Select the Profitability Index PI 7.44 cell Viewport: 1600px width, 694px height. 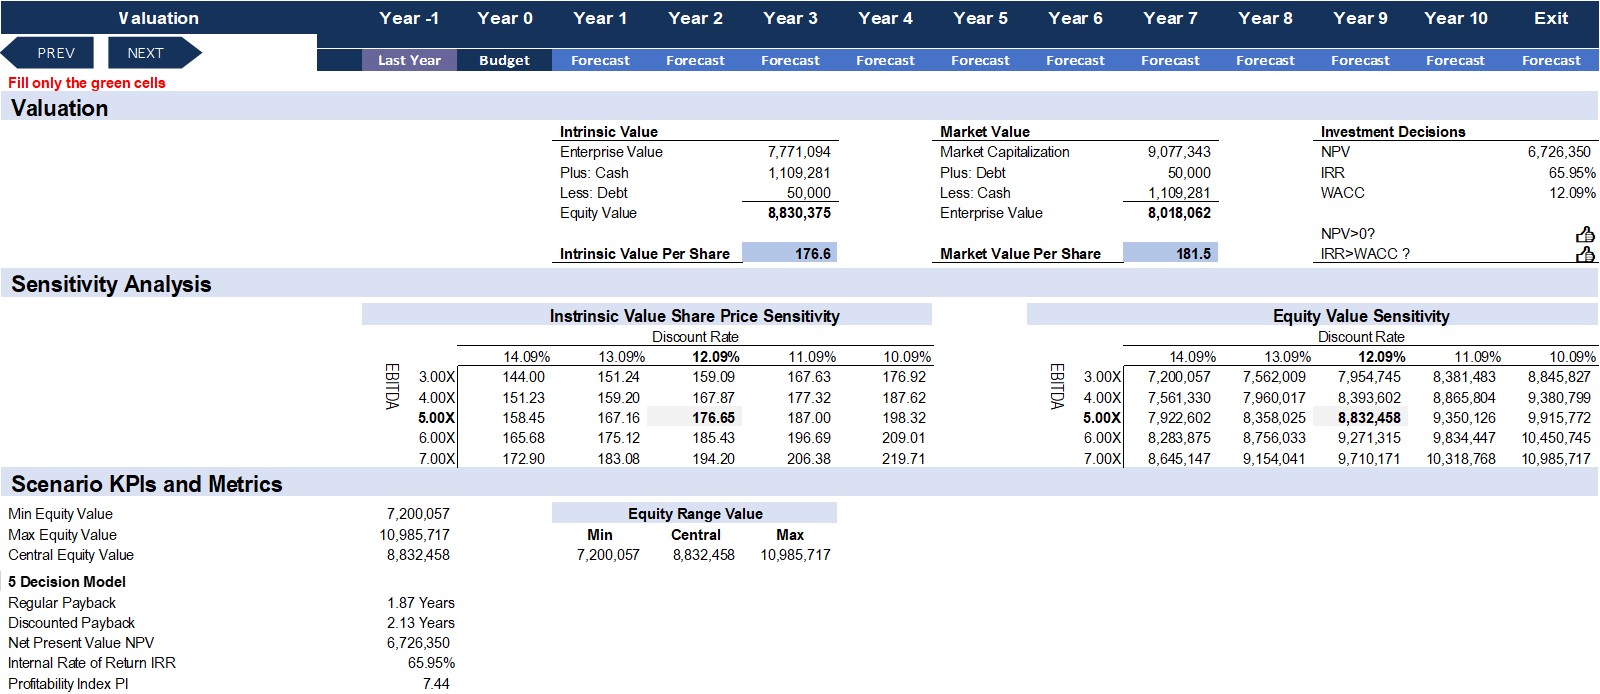[x=436, y=684]
